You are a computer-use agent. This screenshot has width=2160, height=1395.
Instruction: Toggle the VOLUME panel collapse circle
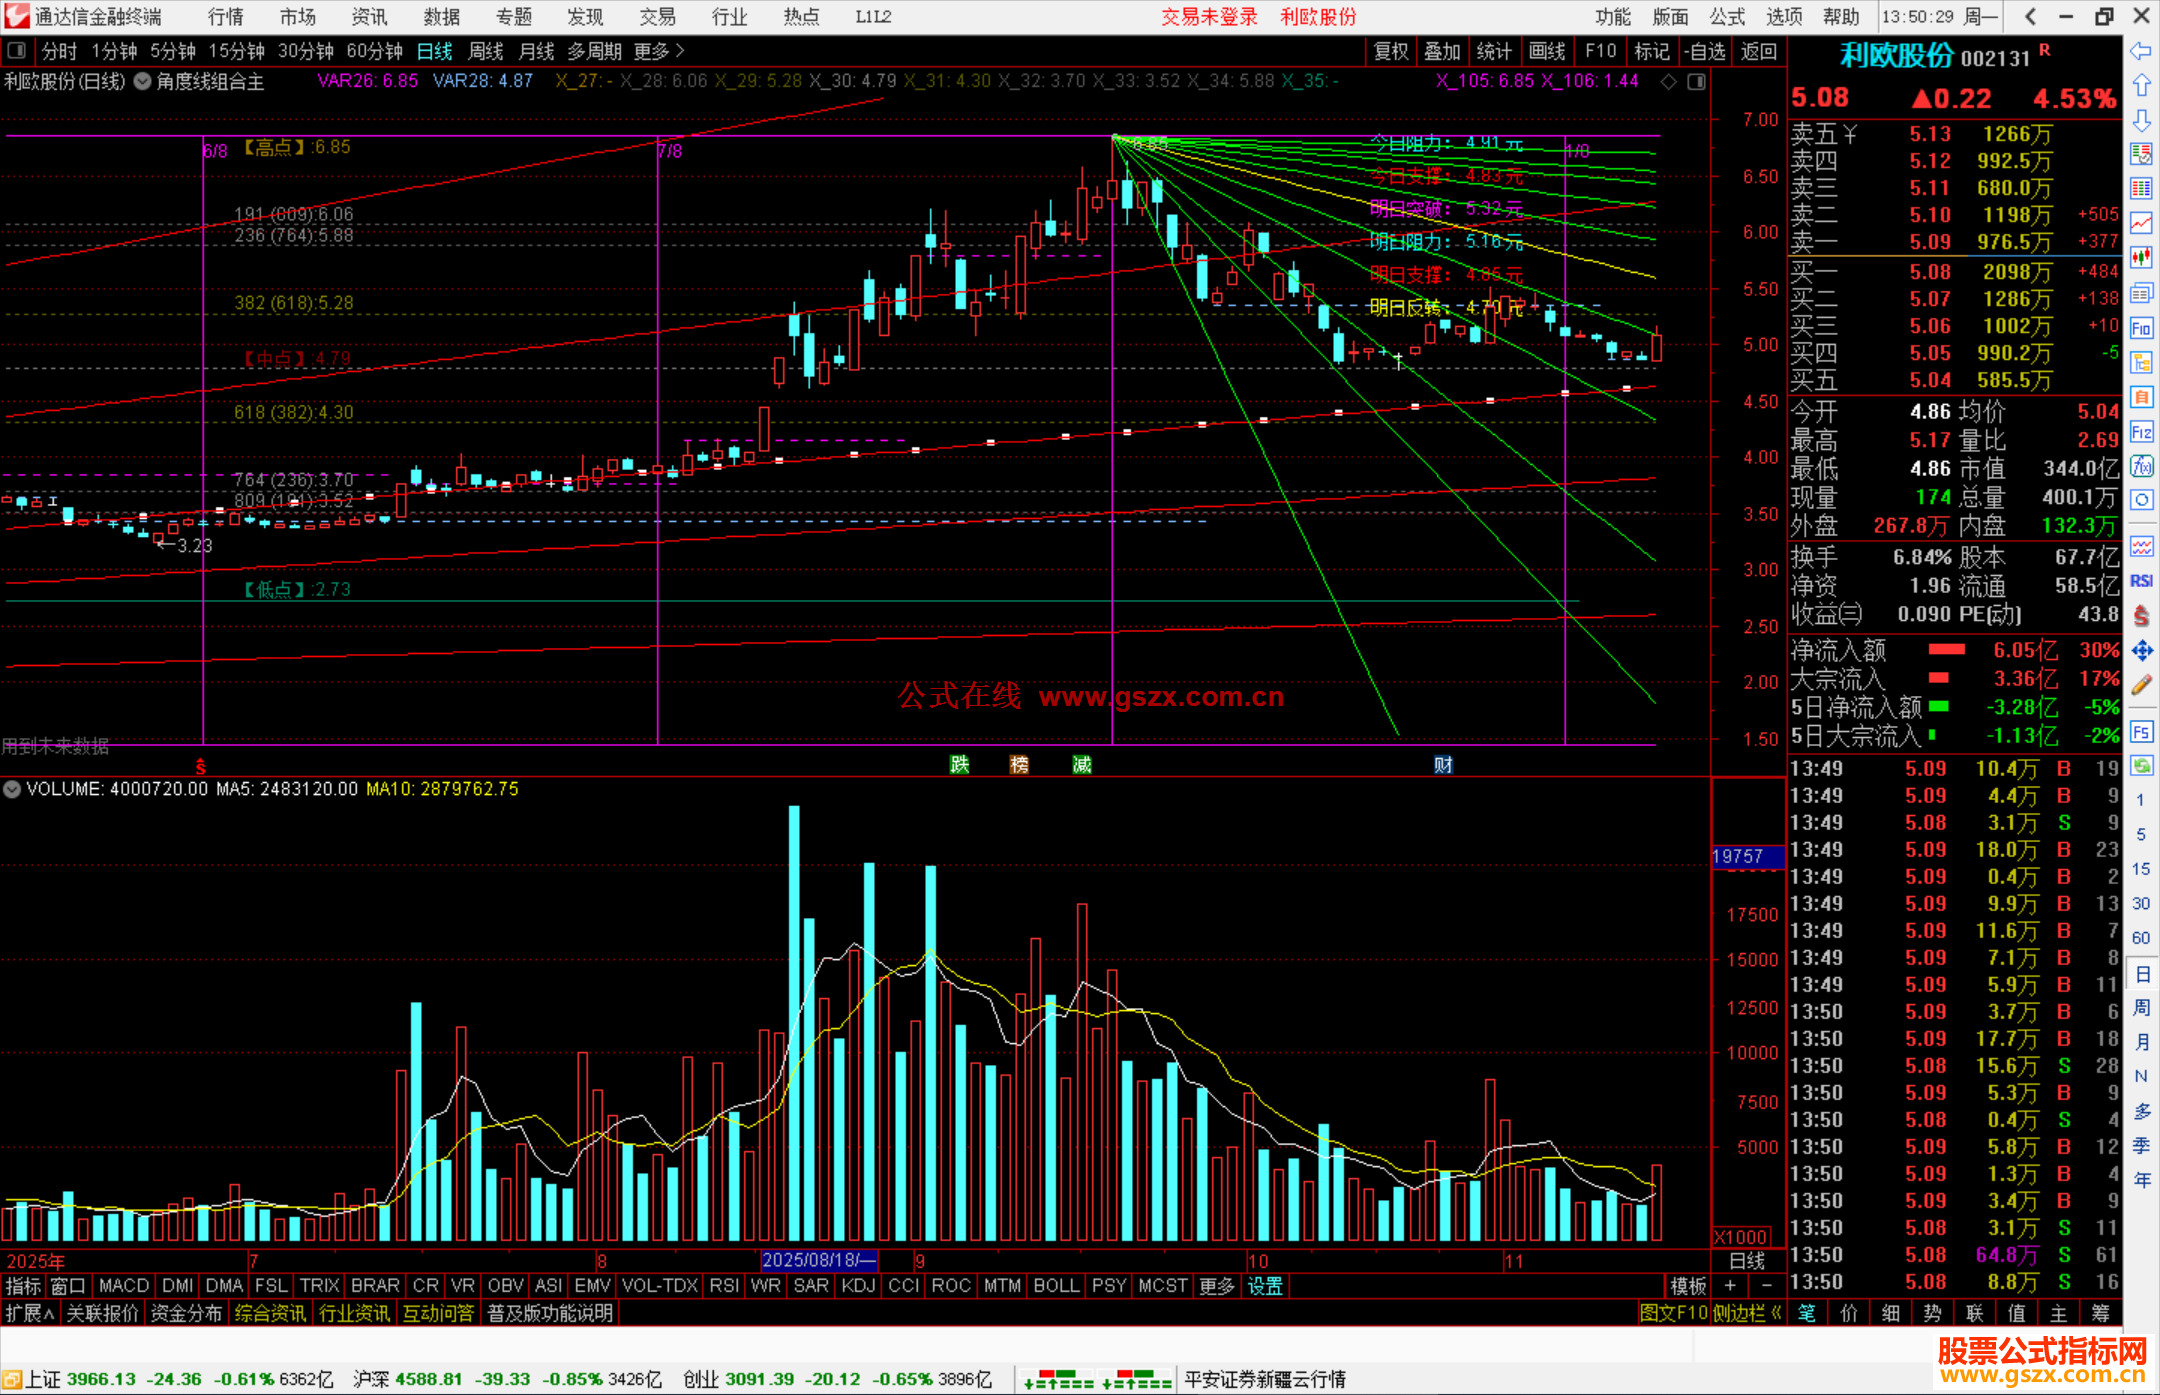click(12, 789)
